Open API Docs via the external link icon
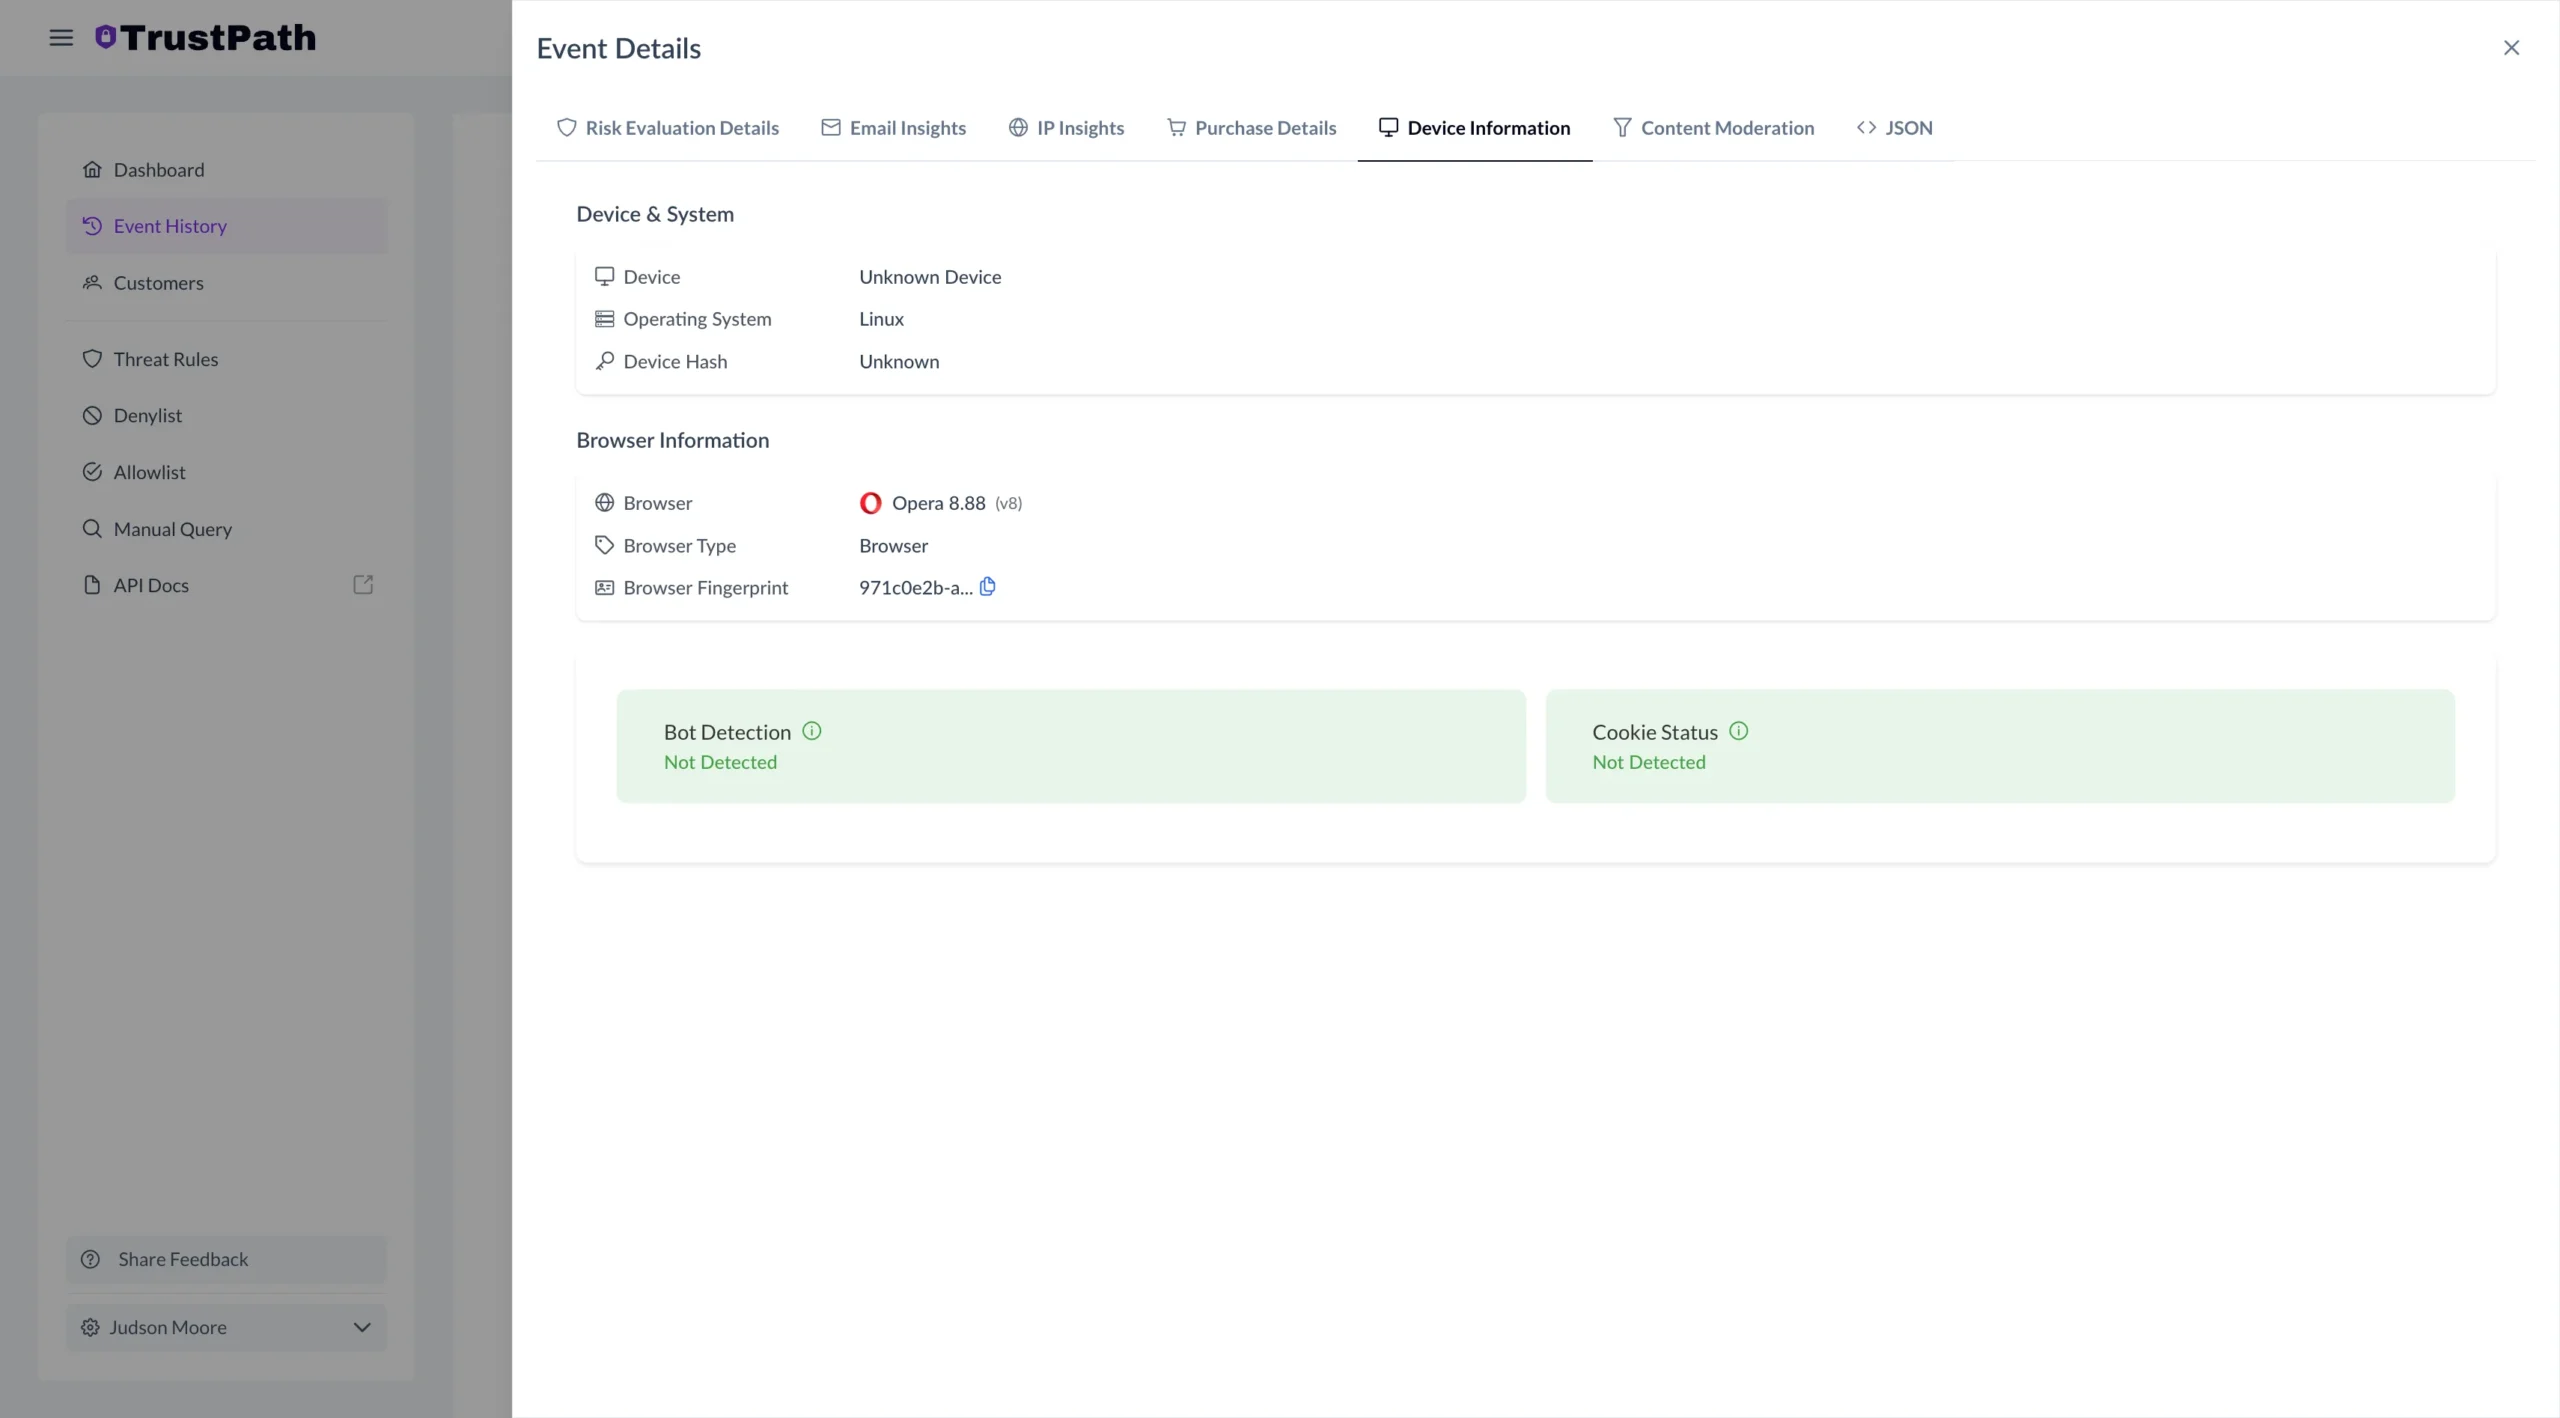This screenshot has height=1418, width=2560. tap(363, 585)
